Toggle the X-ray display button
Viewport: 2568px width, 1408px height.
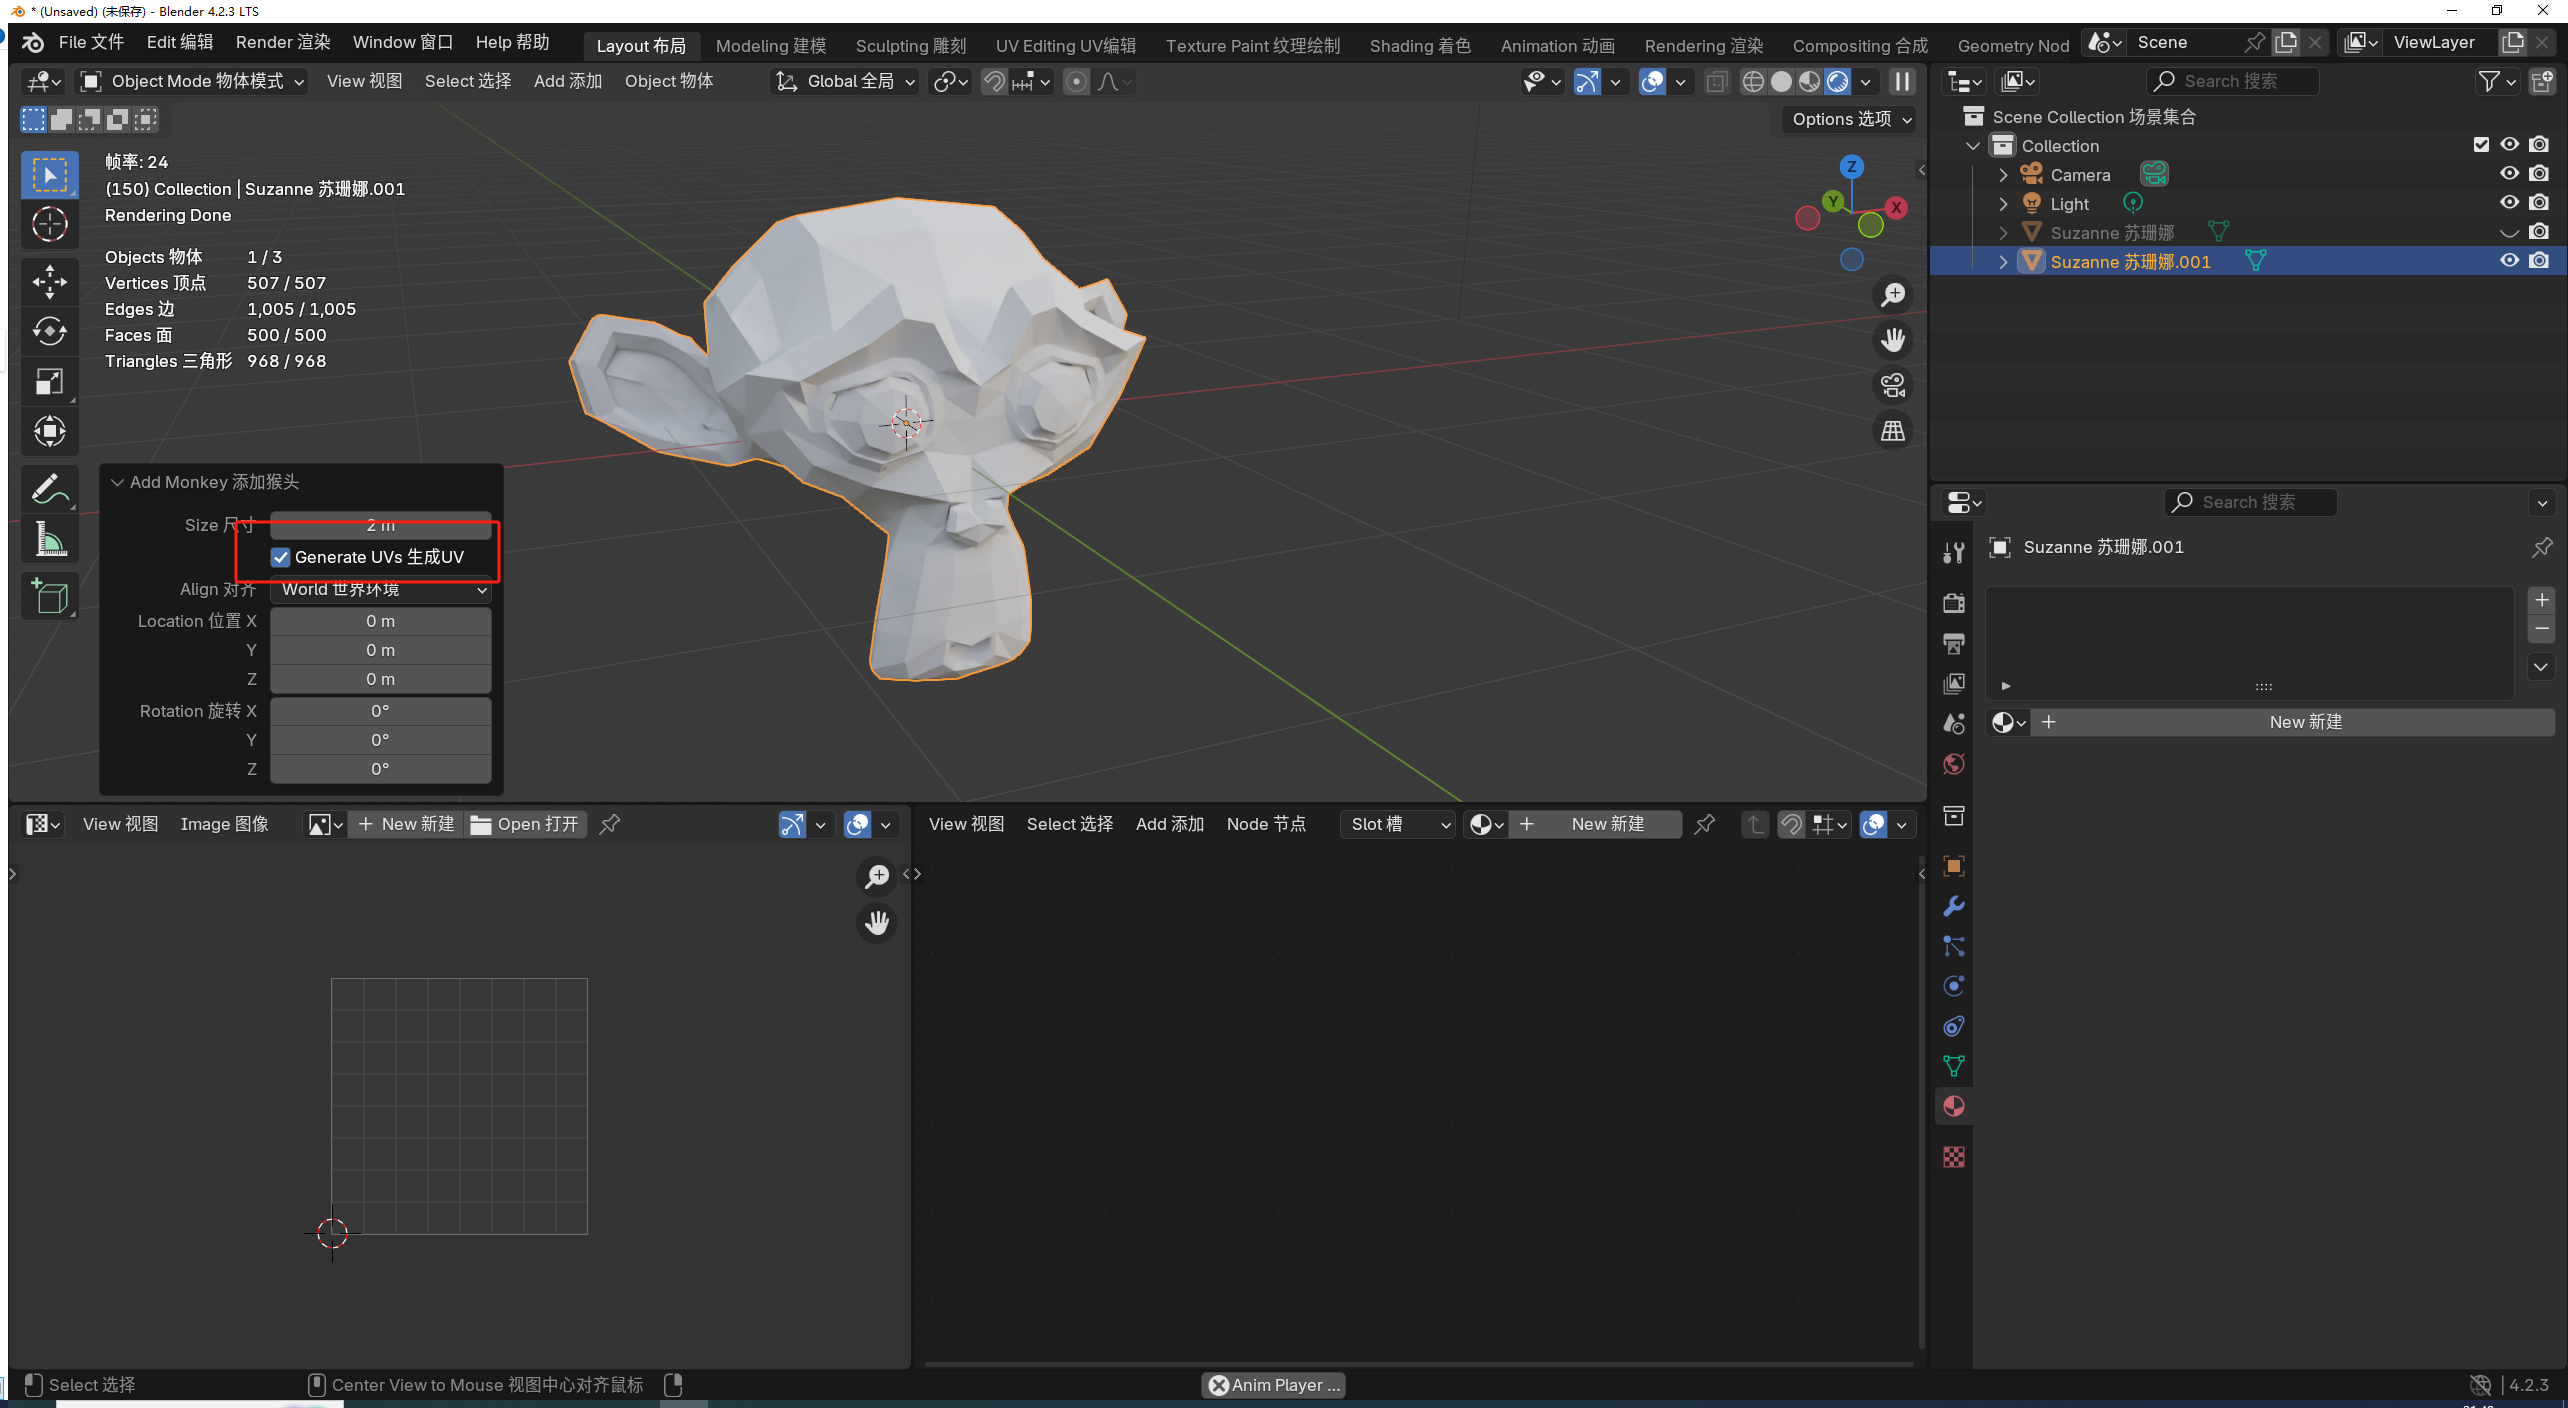click(1716, 81)
